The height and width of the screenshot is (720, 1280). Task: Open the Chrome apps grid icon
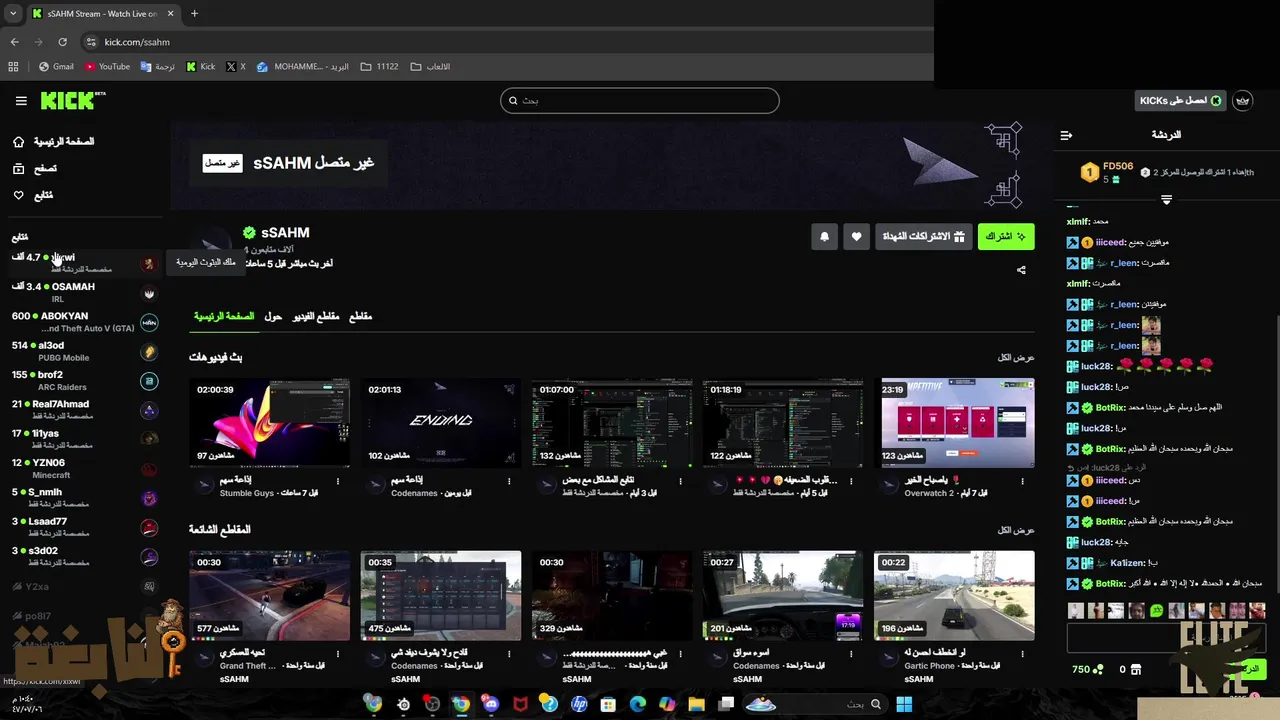click(x=13, y=67)
